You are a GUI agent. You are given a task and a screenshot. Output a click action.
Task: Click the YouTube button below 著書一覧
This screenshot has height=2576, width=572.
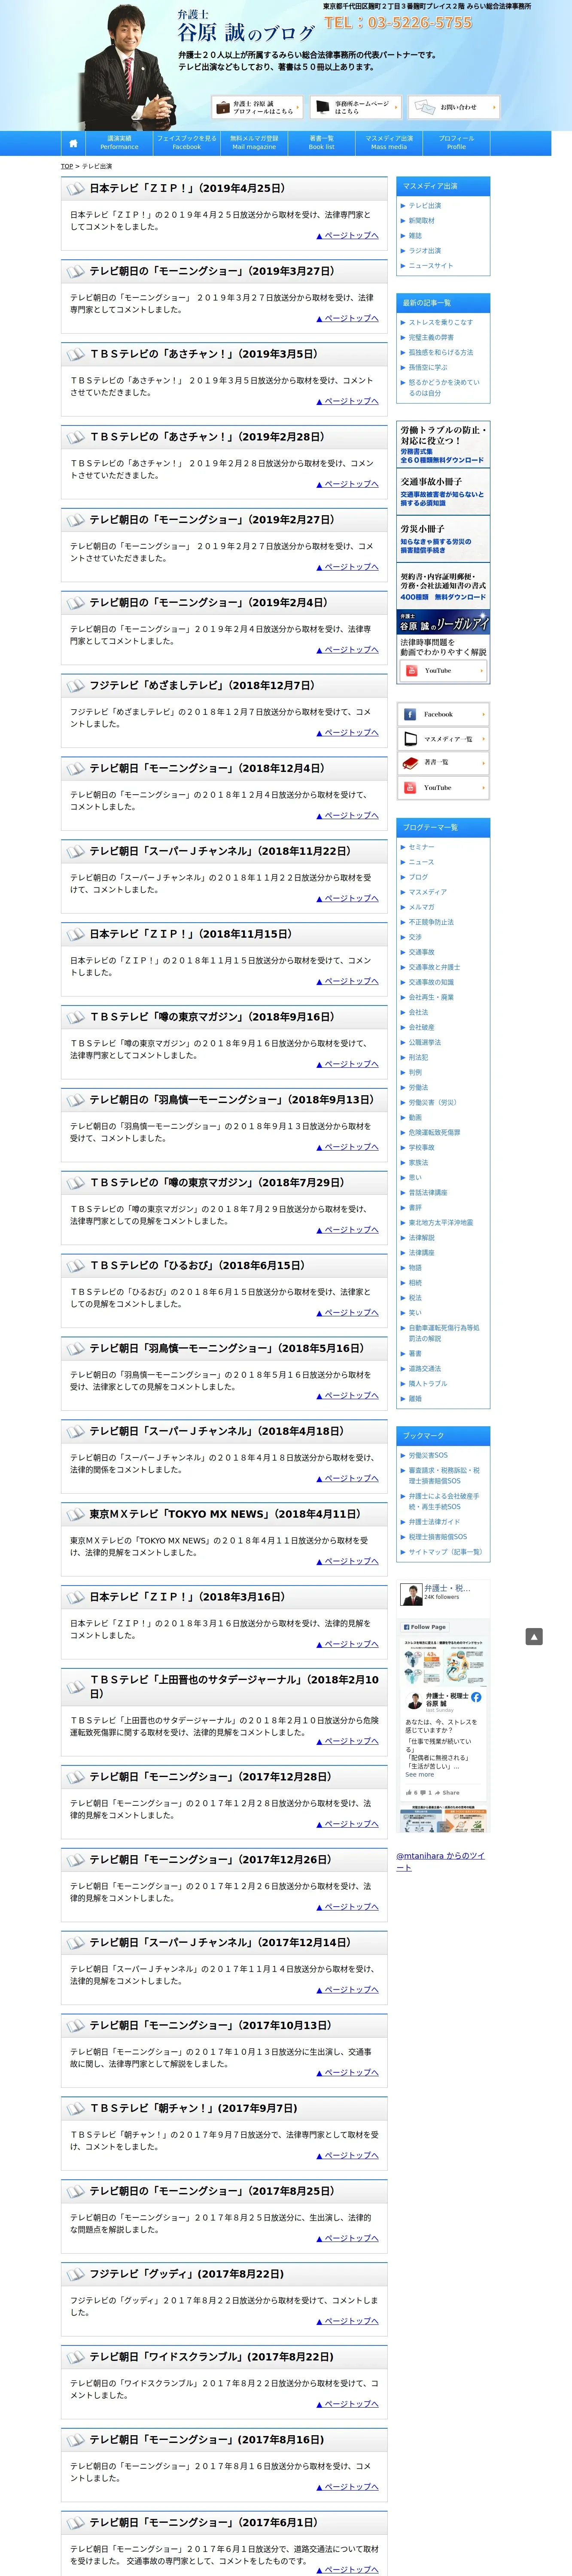443,788
